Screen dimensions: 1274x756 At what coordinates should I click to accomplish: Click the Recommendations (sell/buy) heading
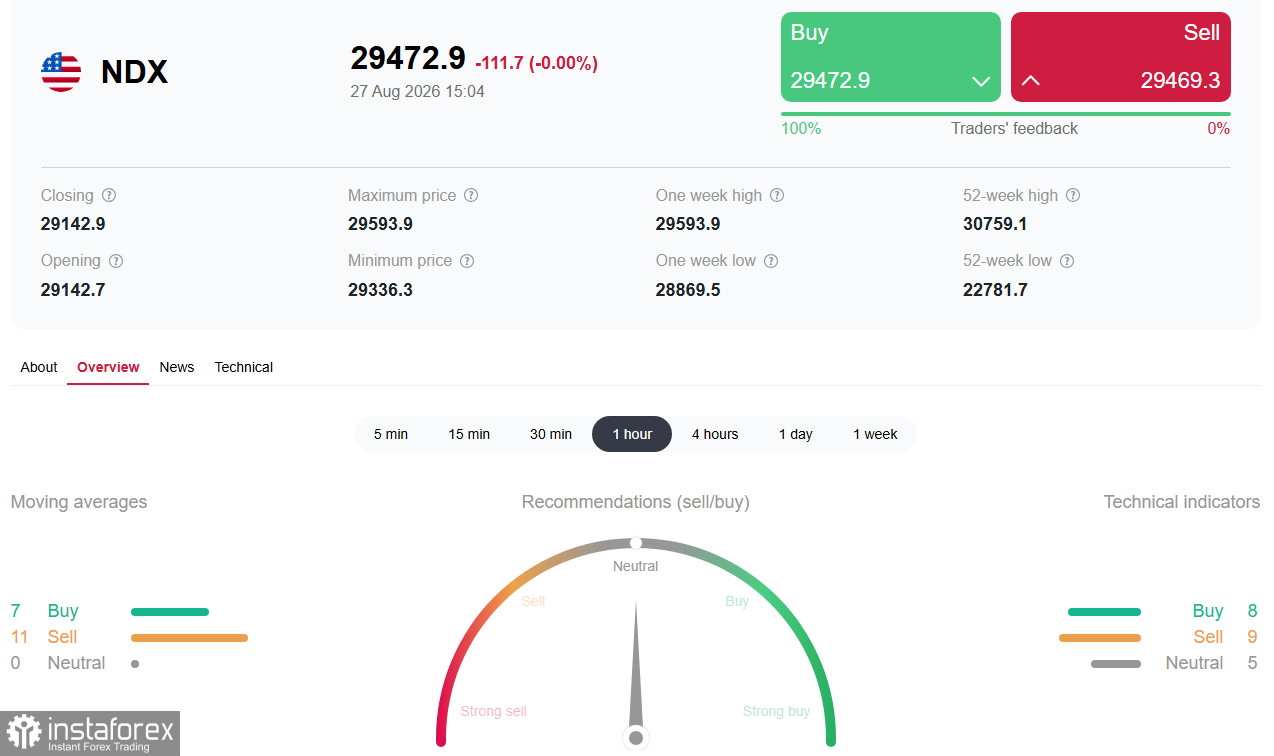[x=636, y=502]
